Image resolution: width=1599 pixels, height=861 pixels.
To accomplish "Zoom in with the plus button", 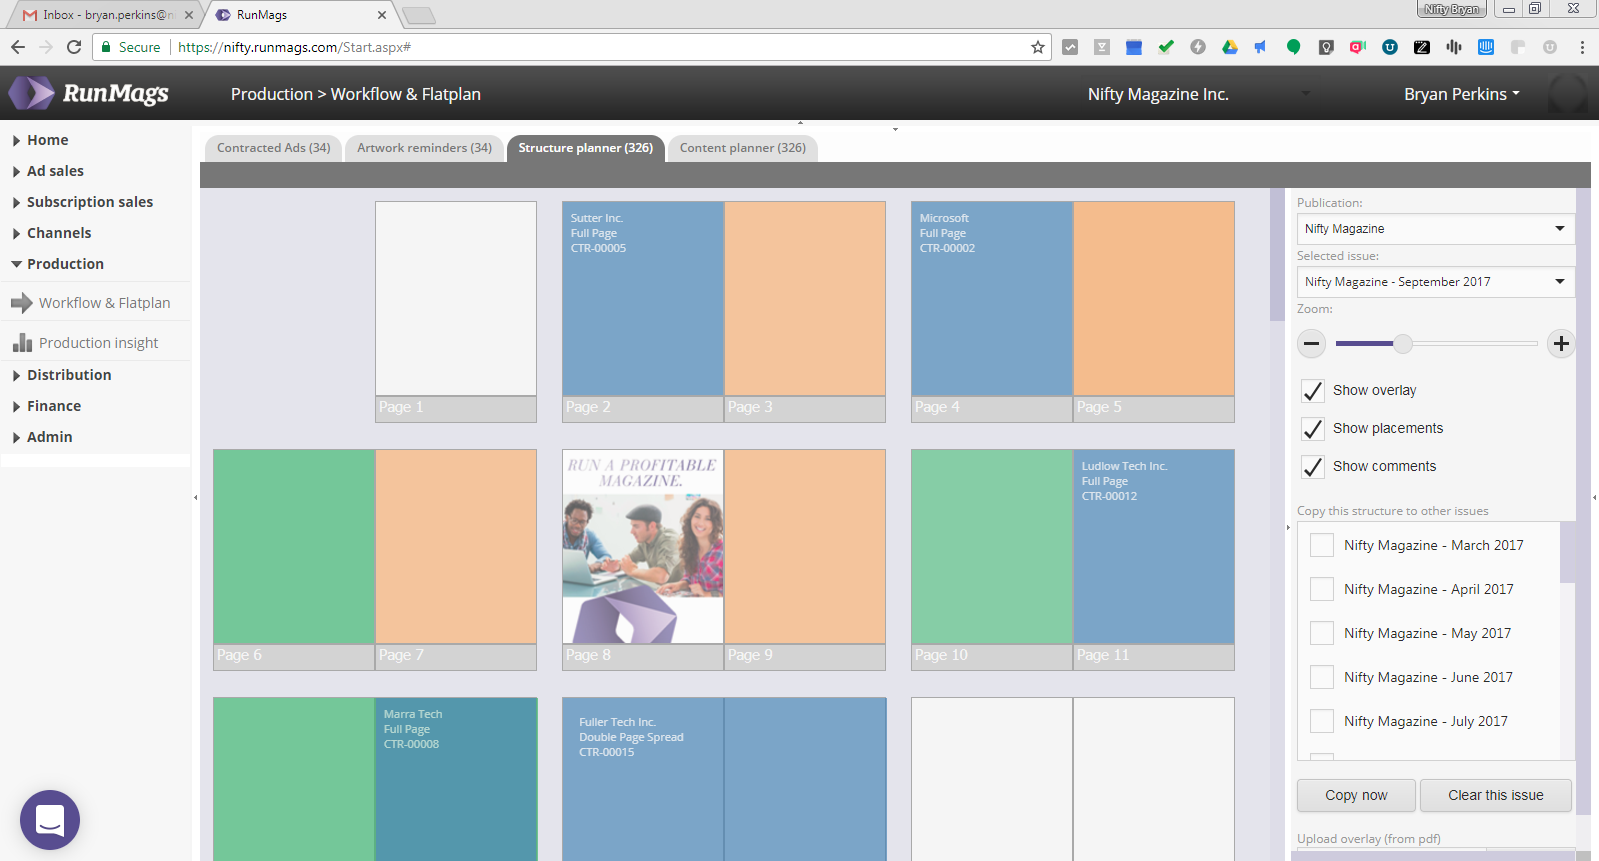I will click(1561, 344).
